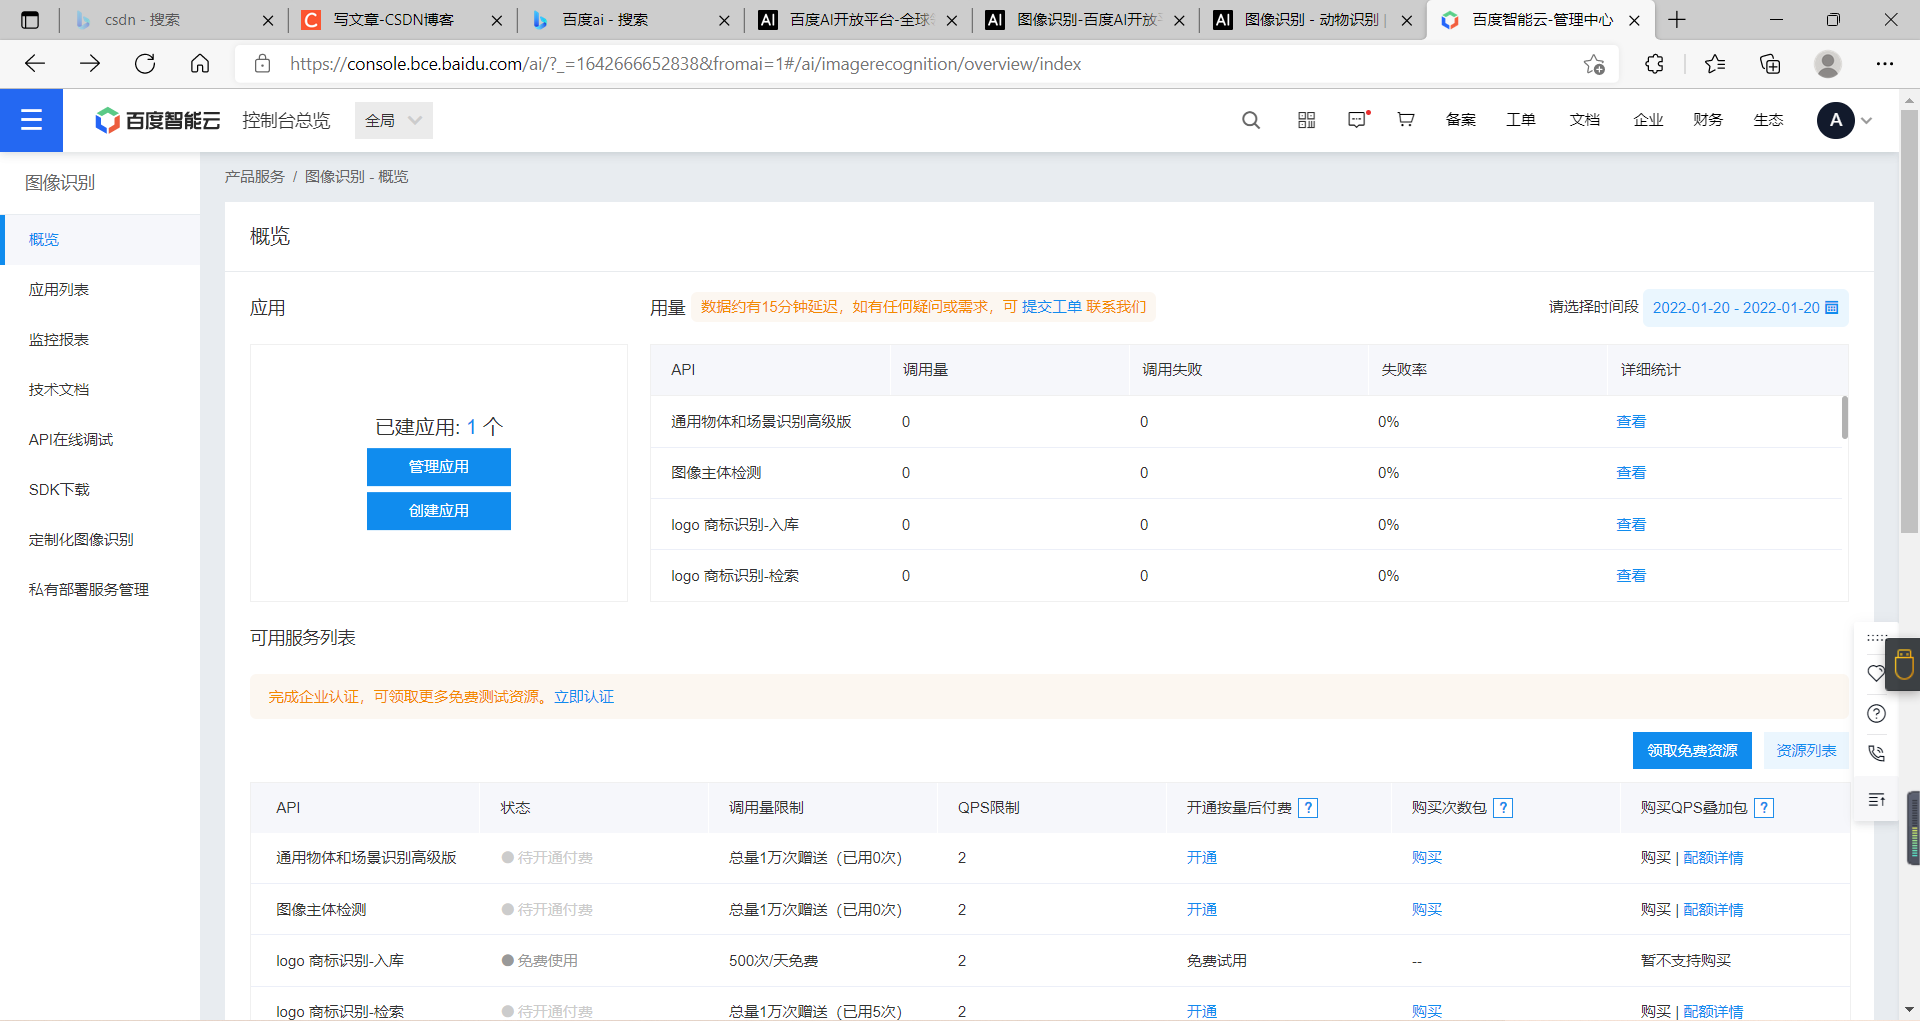Image resolution: width=1920 pixels, height=1021 pixels.
Task: Click the browser address bar URL
Action: (x=685, y=64)
